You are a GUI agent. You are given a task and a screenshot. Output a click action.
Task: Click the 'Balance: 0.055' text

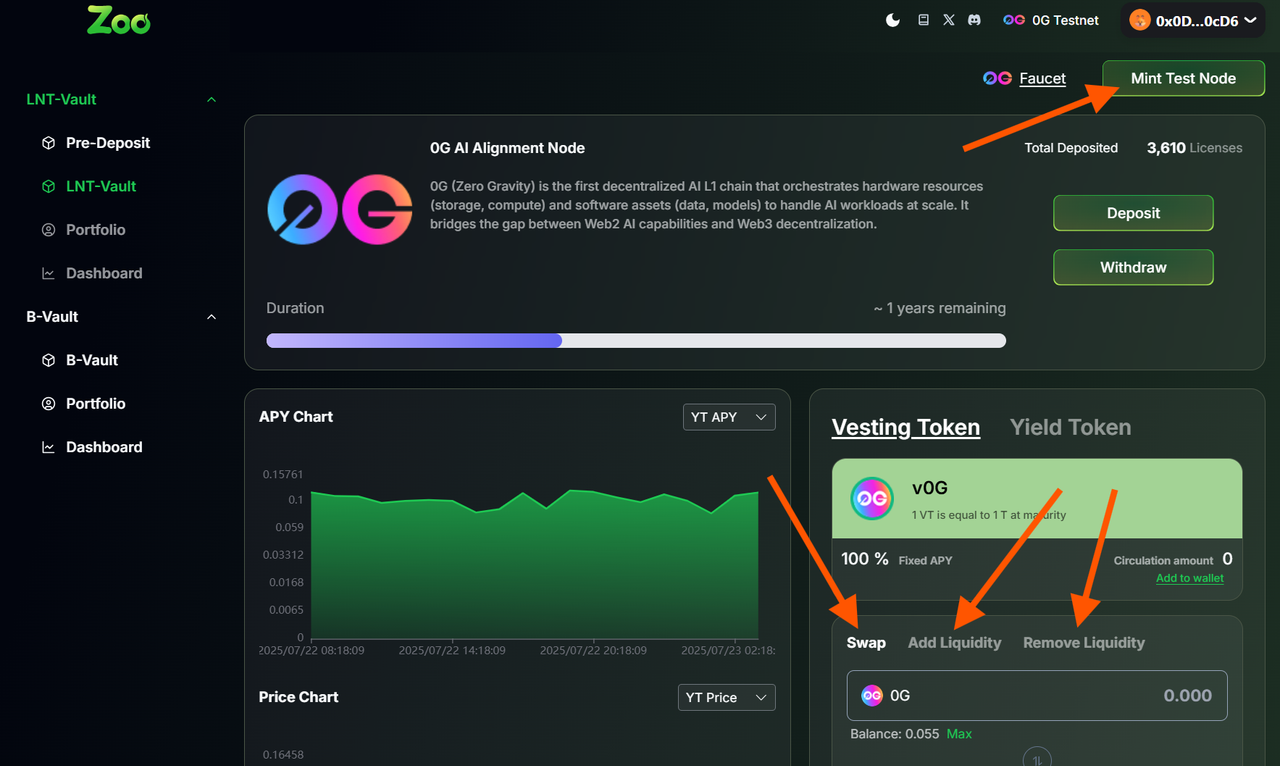tap(895, 734)
